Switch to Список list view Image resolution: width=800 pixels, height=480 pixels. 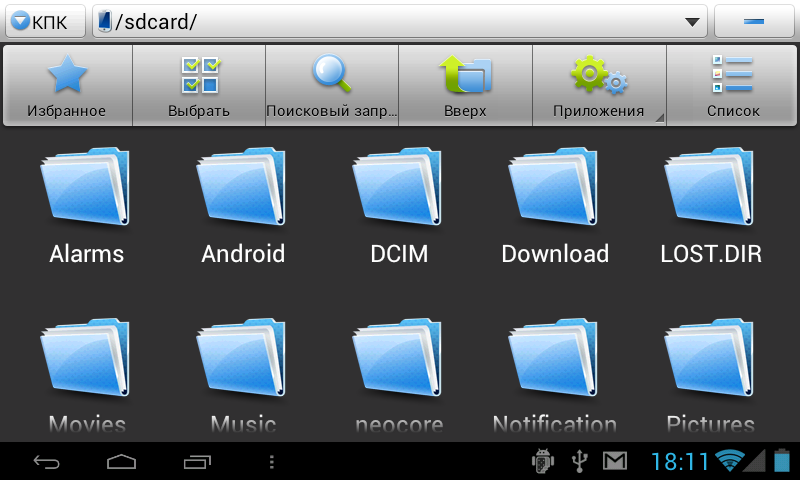click(732, 85)
